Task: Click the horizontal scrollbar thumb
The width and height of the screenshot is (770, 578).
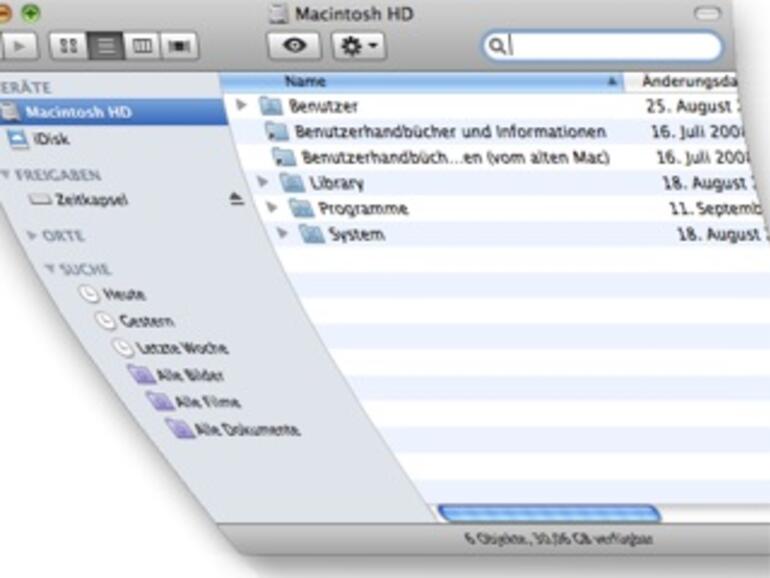Action: [549, 514]
